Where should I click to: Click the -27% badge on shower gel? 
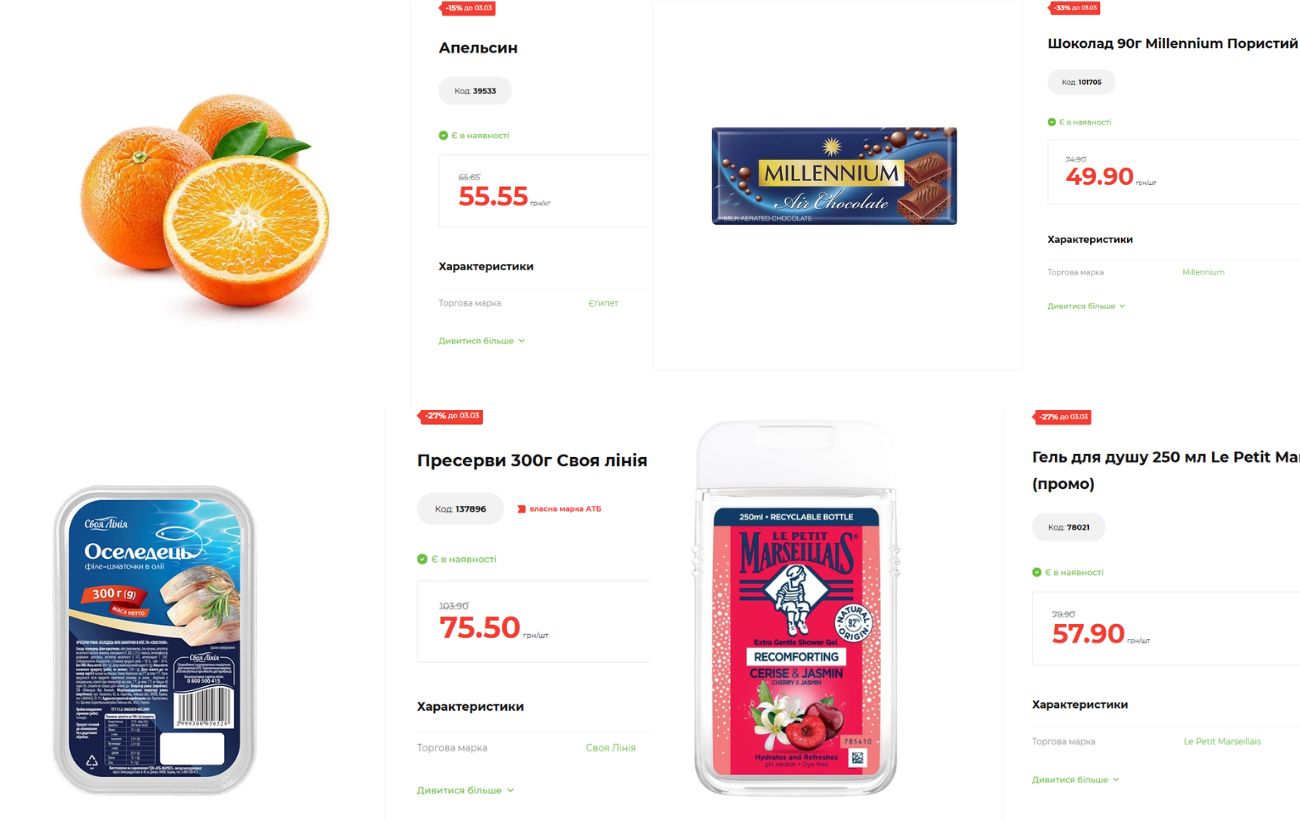(1061, 417)
